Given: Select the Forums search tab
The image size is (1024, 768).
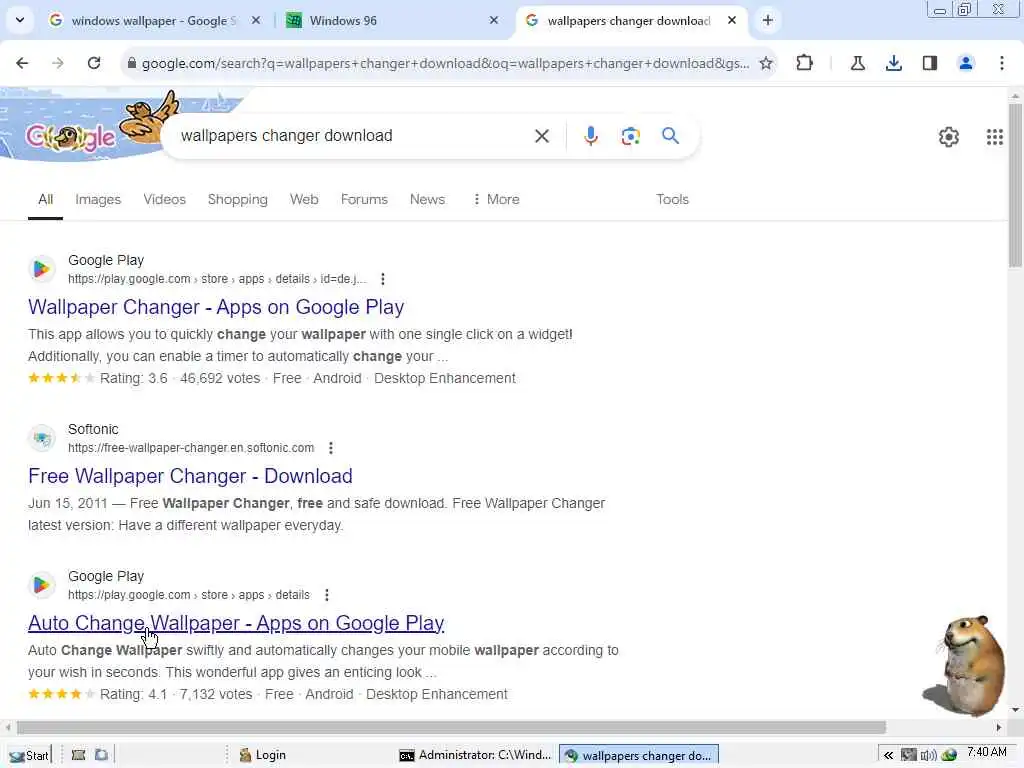Looking at the screenshot, I should click(364, 199).
